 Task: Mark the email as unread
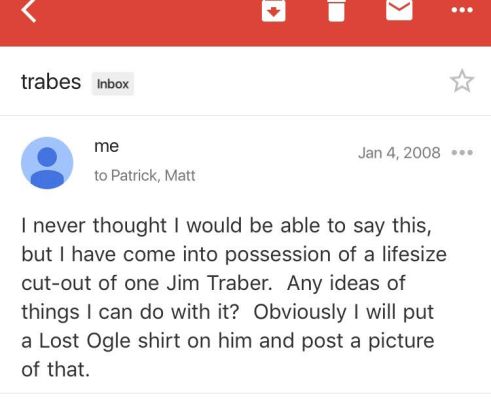[399, 10]
